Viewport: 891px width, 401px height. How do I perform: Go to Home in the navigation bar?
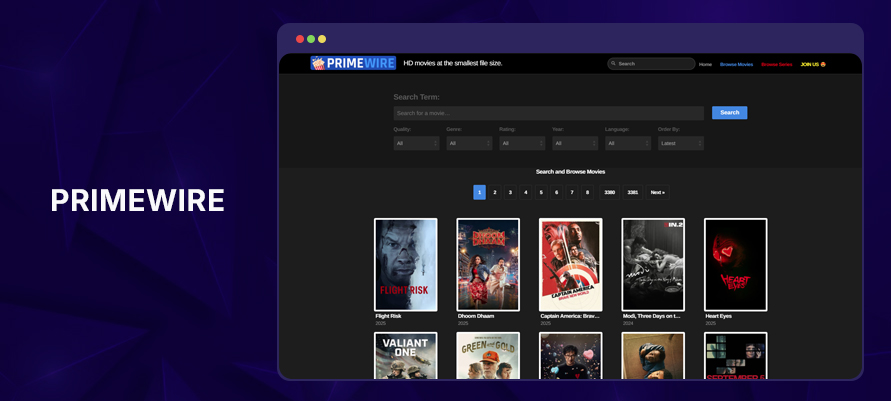pyautogui.click(x=705, y=64)
